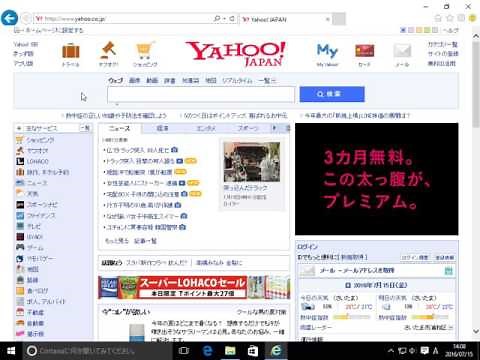Pick the yellow page theme color square
The height and width of the screenshot is (360, 480).
pyautogui.click(x=419, y=30)
